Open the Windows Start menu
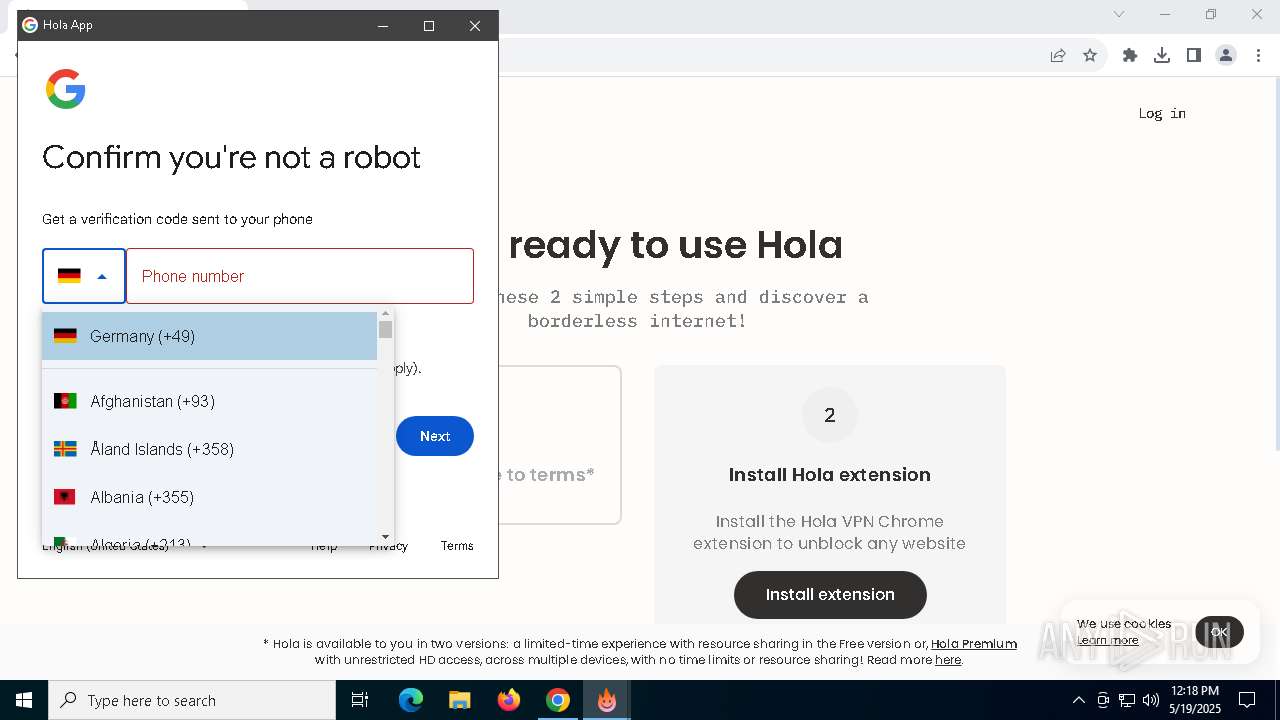Viewport: 1280px width, 720px height. 24,700
